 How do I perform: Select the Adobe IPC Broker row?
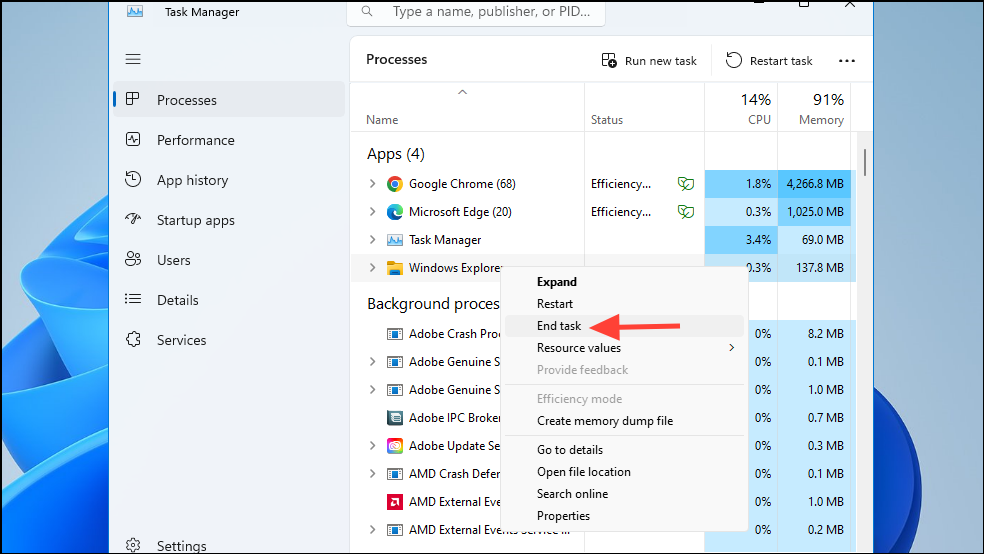tap(425, 418)
